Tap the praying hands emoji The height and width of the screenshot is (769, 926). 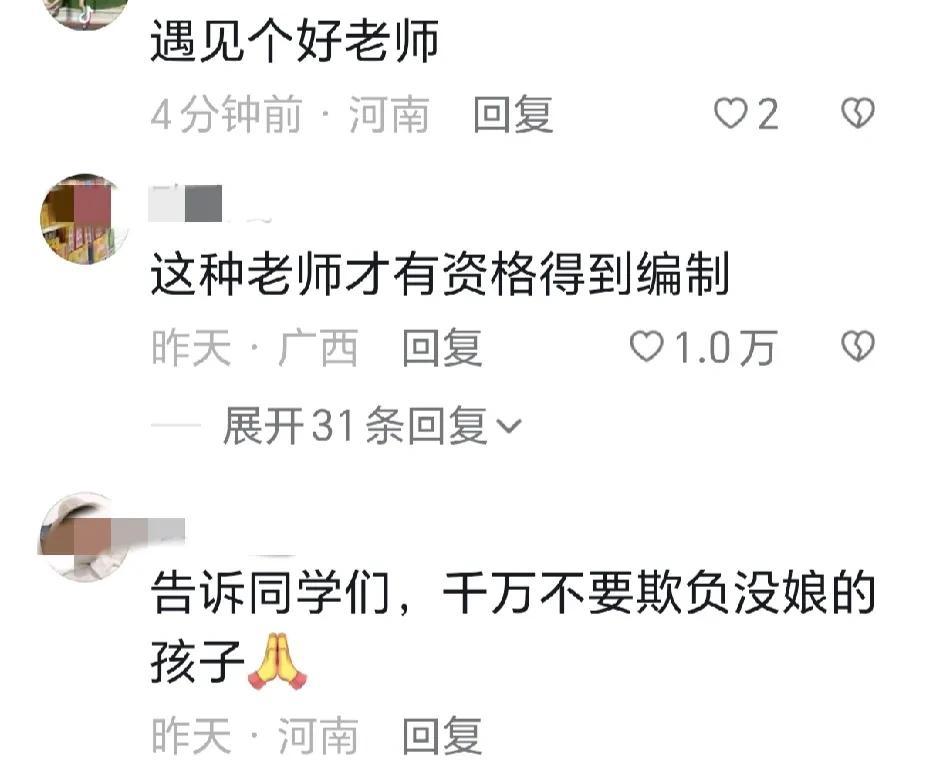coord(278,661)
